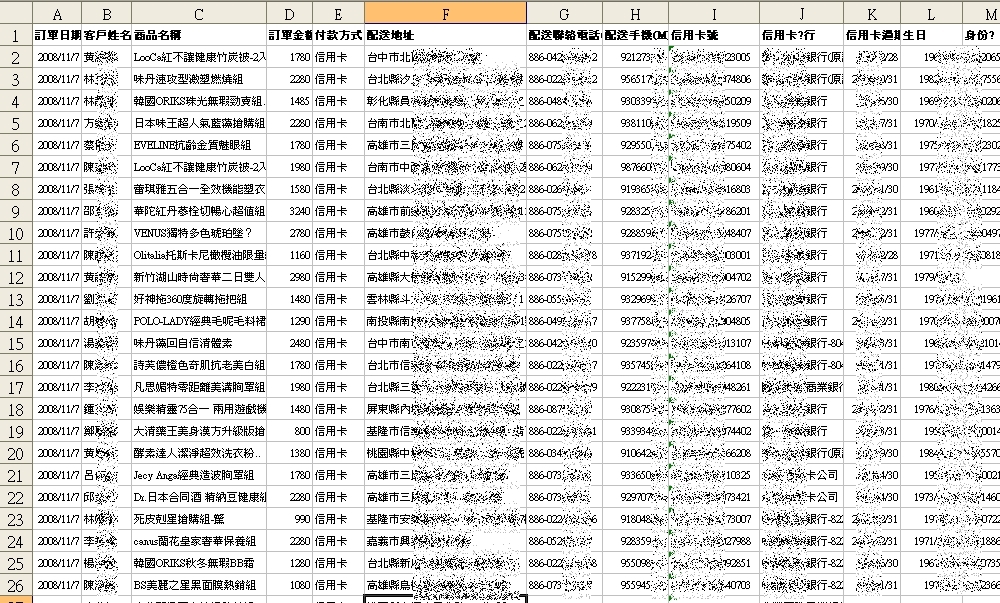Click the '商品名稱' header cell
The height and width of the screenshot is (603, 1000).
[199, 35]
